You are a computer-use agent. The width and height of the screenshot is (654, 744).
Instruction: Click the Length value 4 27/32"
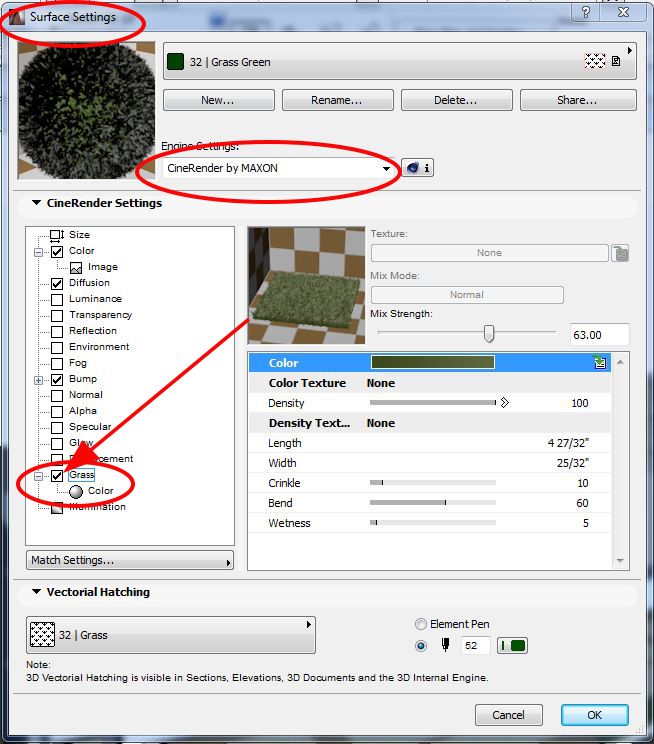568,443
